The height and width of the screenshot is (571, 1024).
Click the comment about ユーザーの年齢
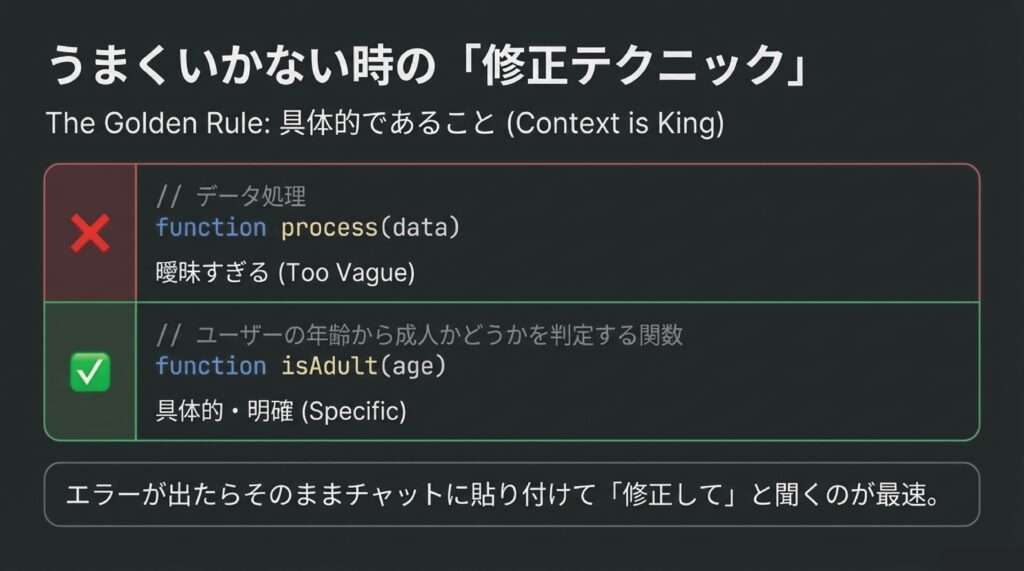point(420,335)
